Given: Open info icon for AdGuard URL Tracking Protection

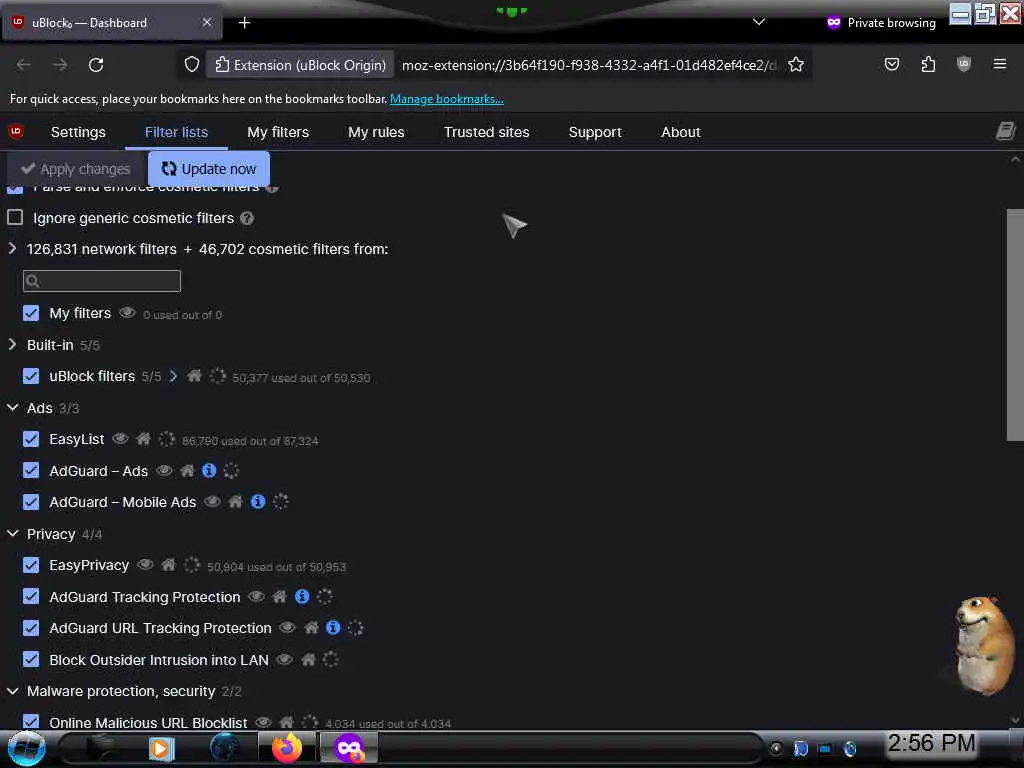Looking at the screenshot, I should [333, 628].
